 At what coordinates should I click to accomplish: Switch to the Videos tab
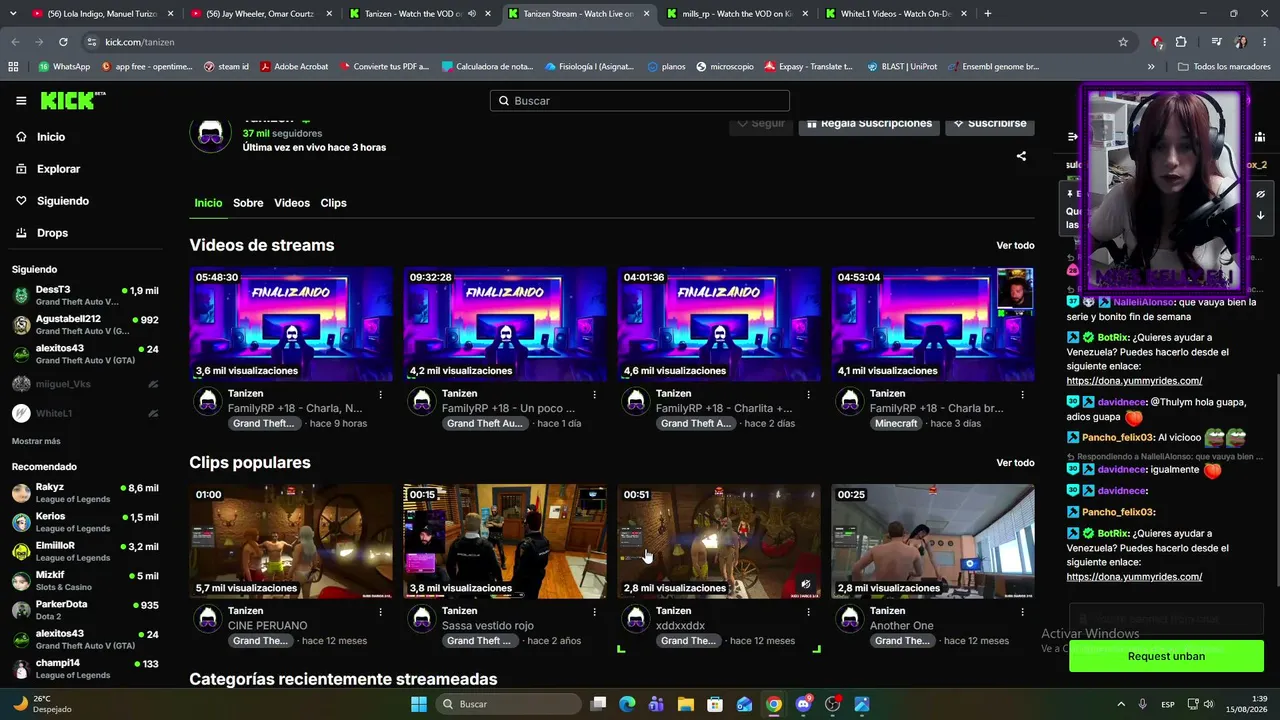[x=292, y=203]
